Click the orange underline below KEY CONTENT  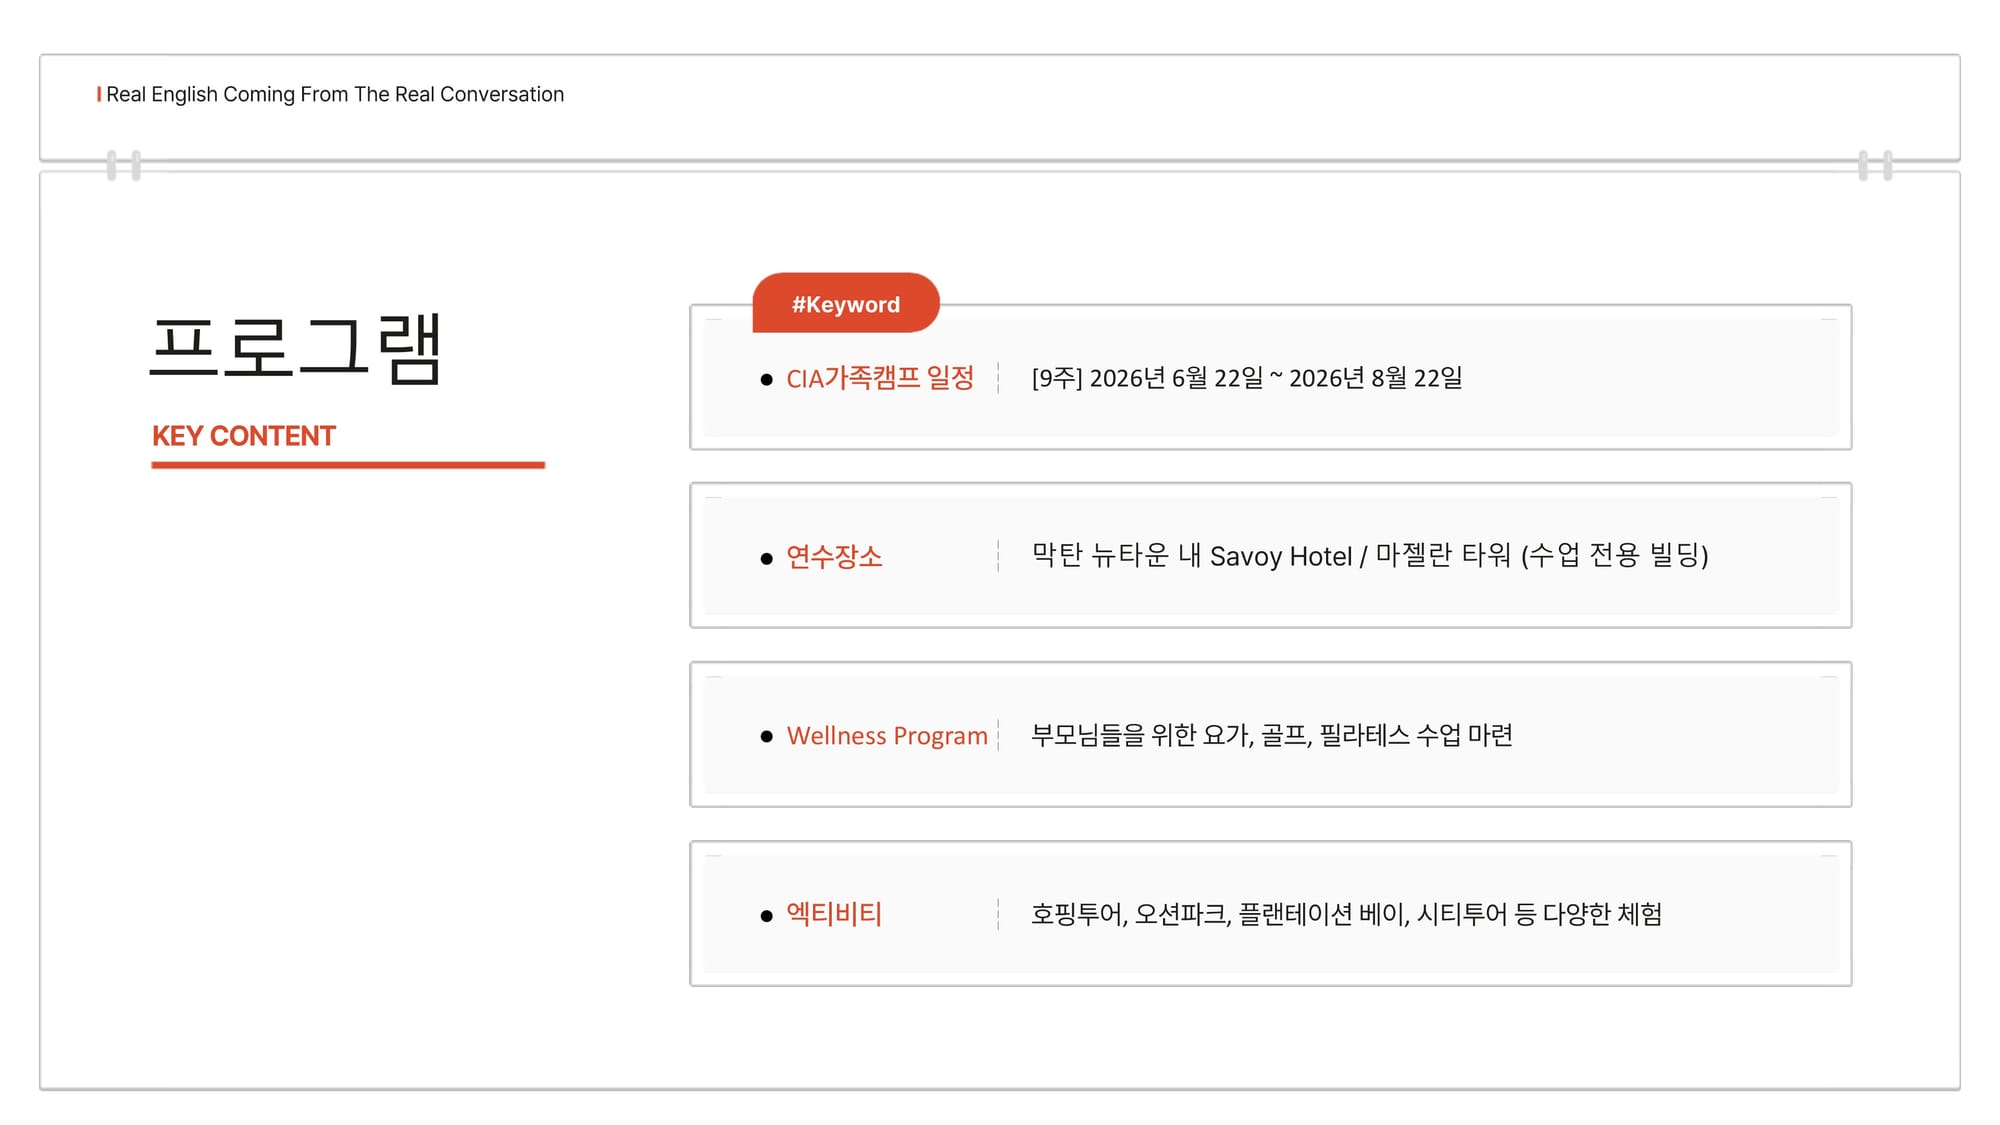[x=348, y=465]
